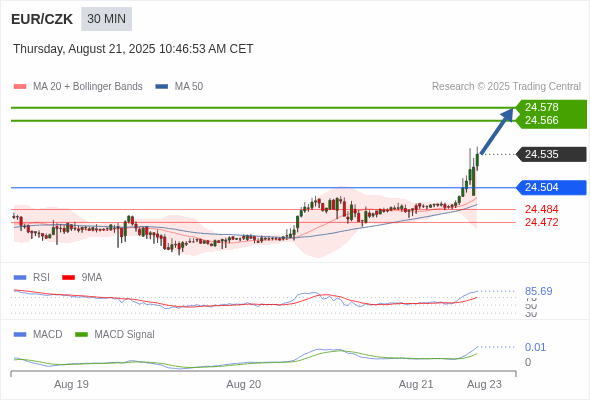Toggle the 9MA red legend entry
Screen dimensions: 590x400
(82, 277)
